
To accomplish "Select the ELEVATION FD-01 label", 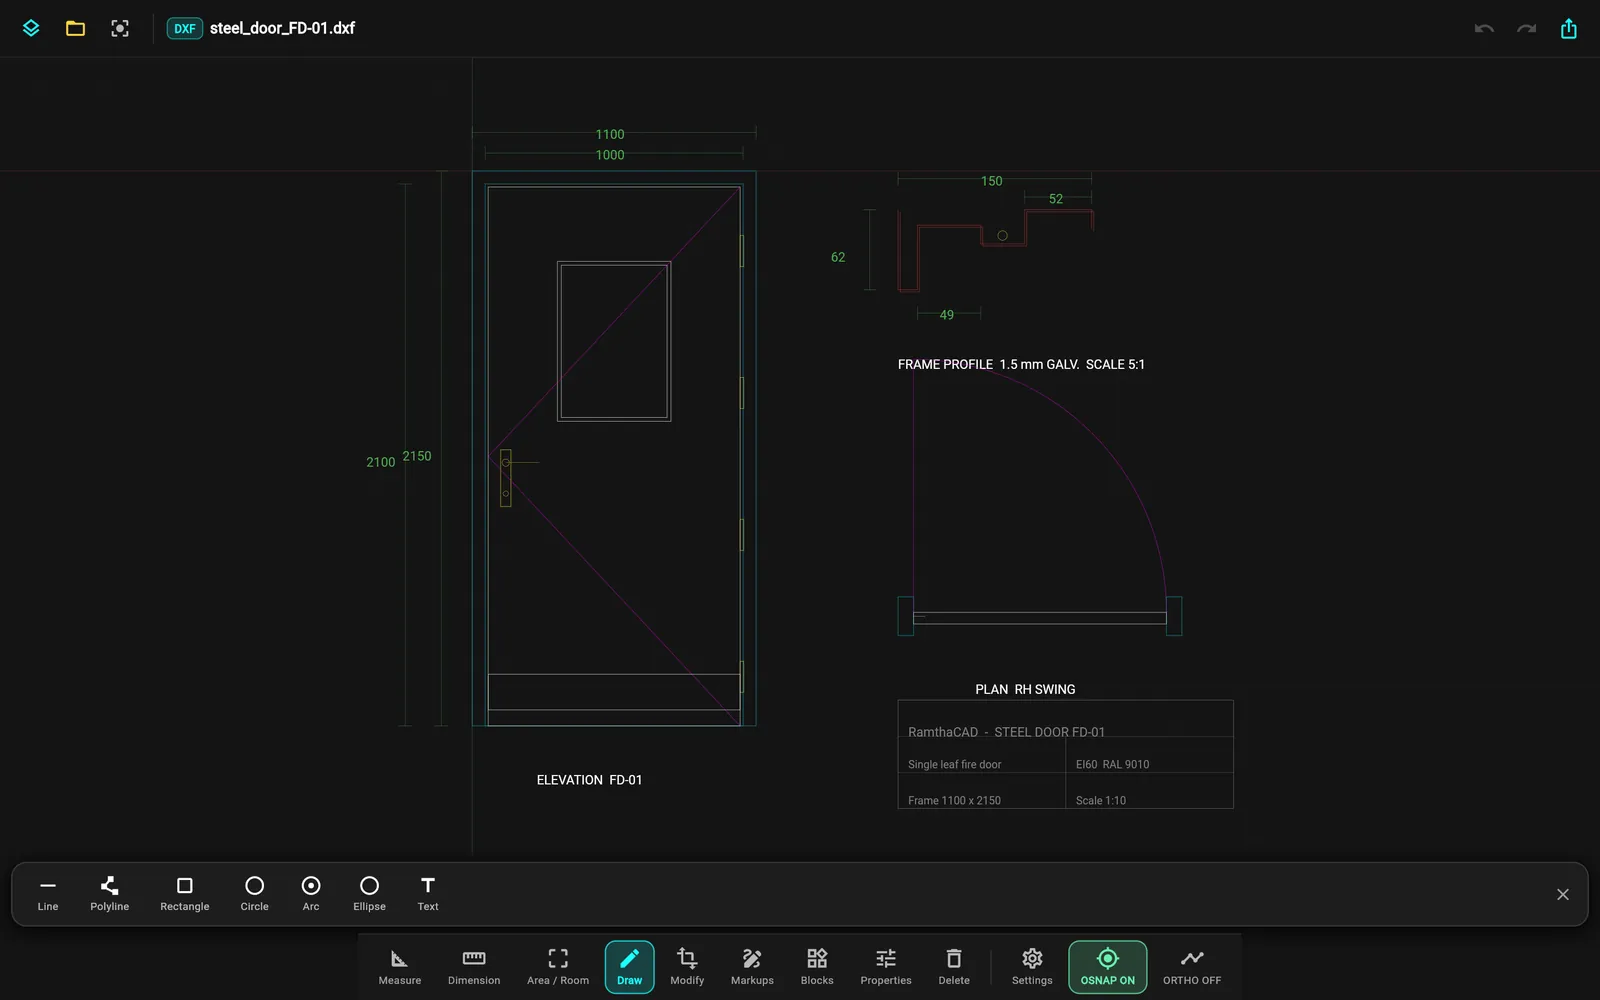I will tap(589, 780).
